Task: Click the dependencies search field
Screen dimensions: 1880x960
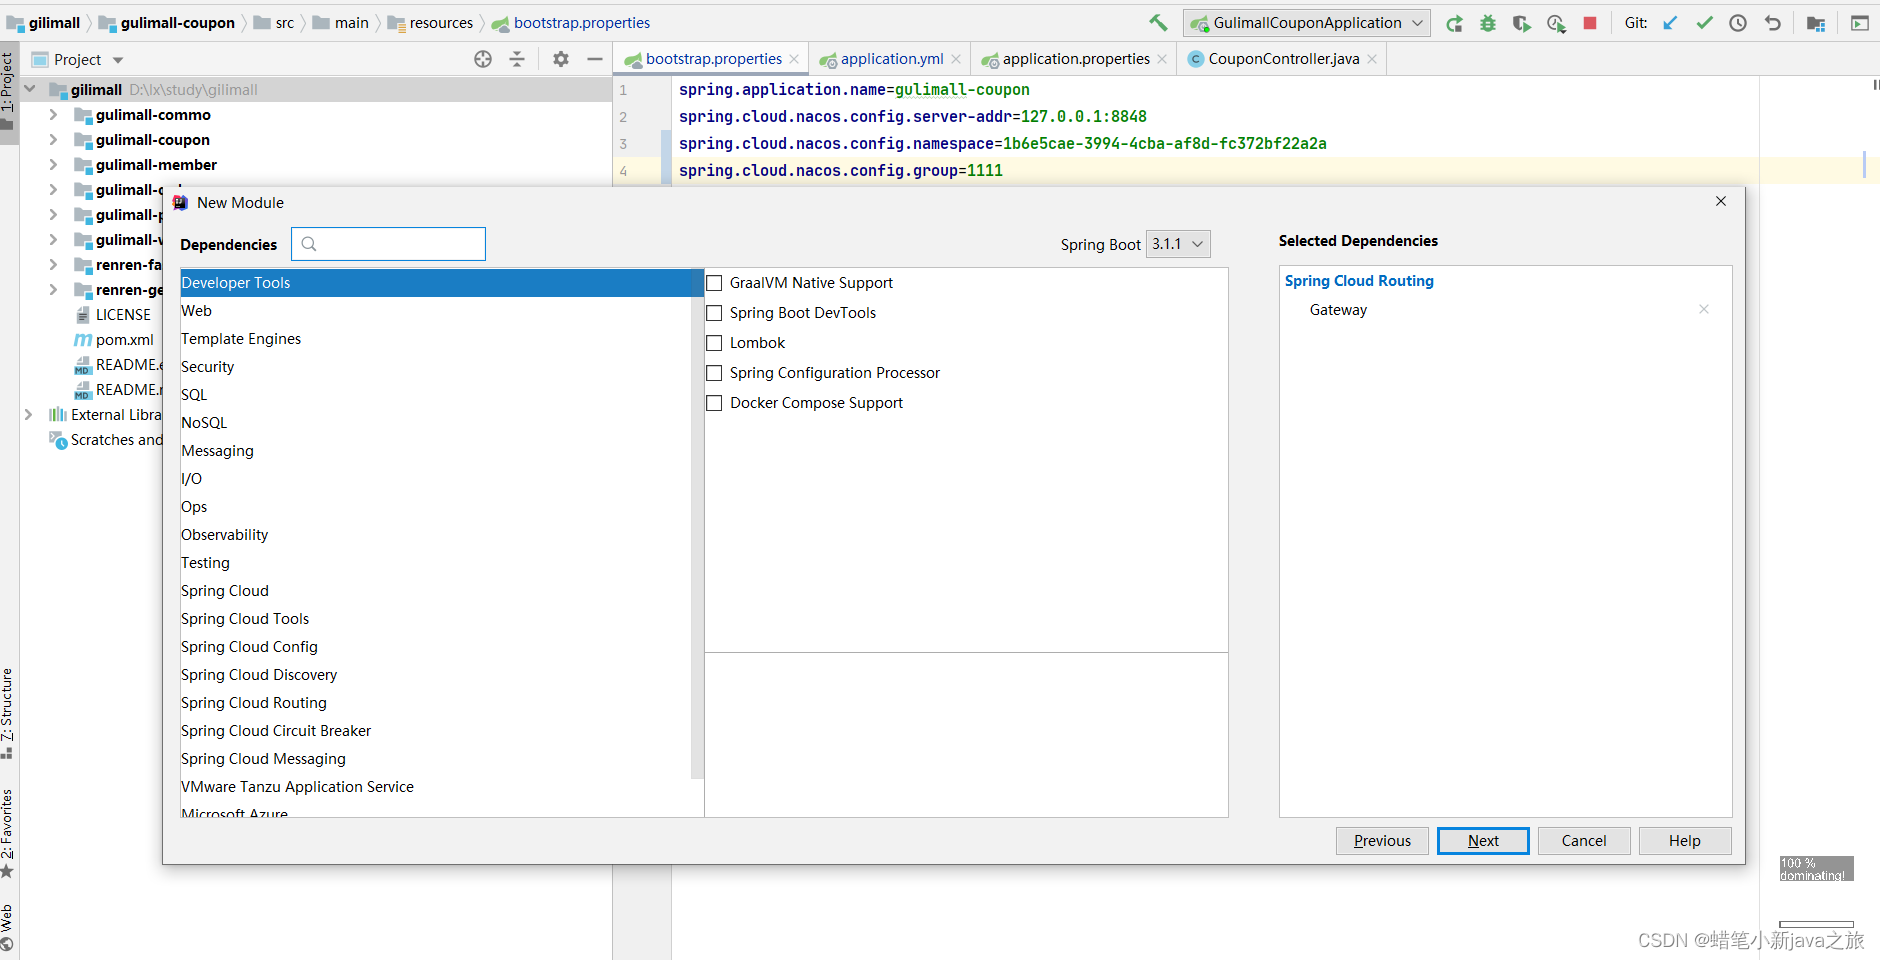Action: [388, 244]
